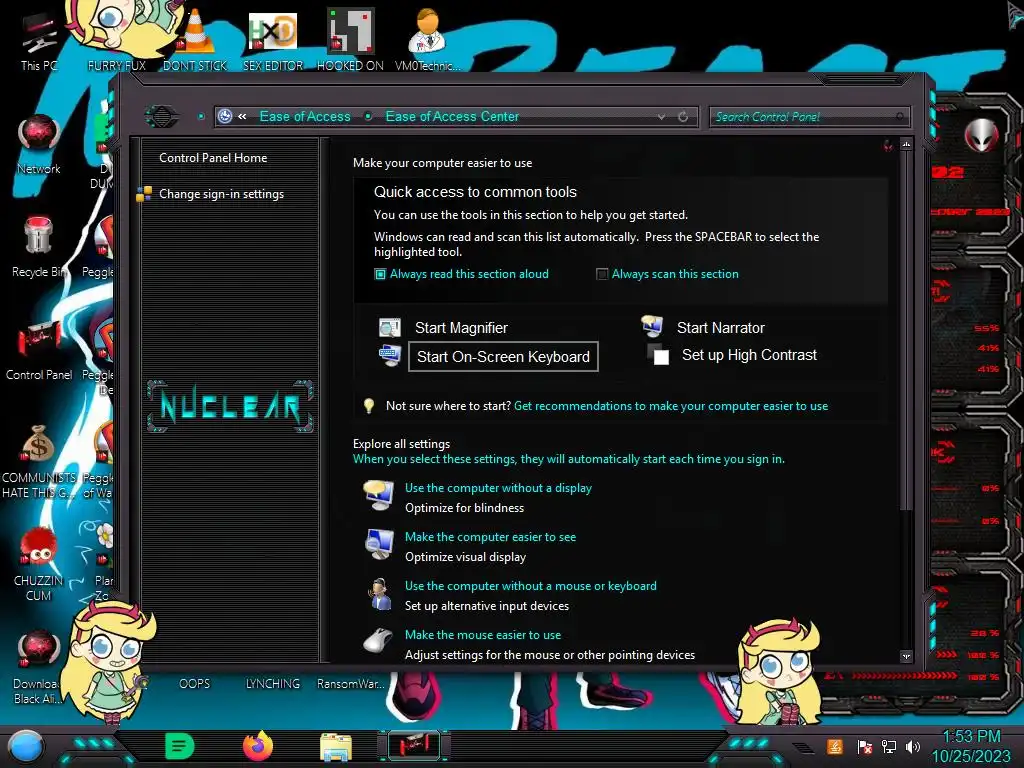Click the icon beside Make the computer easier to see
Viewport: 1024px width, 768px height.
(379, 545)
